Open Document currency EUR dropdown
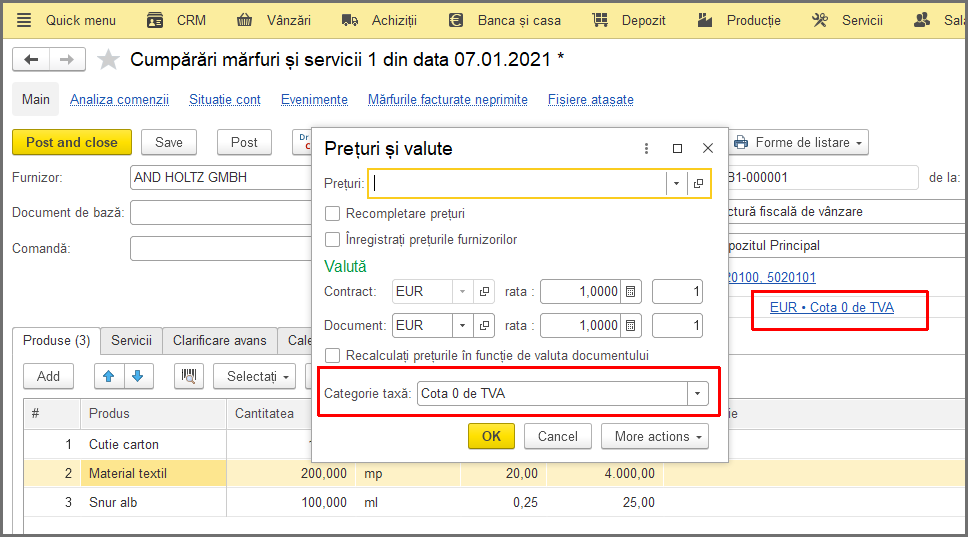Viewport: 968px width, 537px height. tap(462, 325)
